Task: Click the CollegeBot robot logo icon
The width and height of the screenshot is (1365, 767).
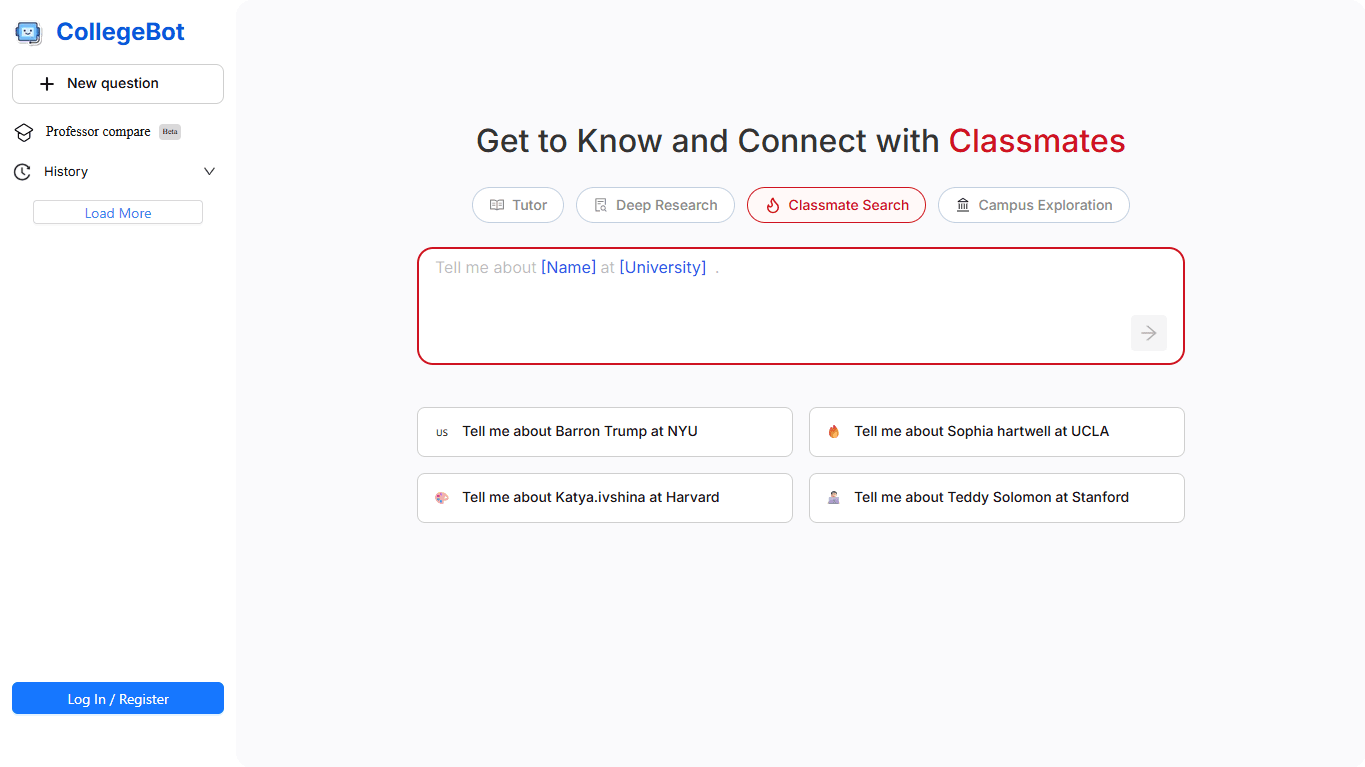Action: click(28, 33)
